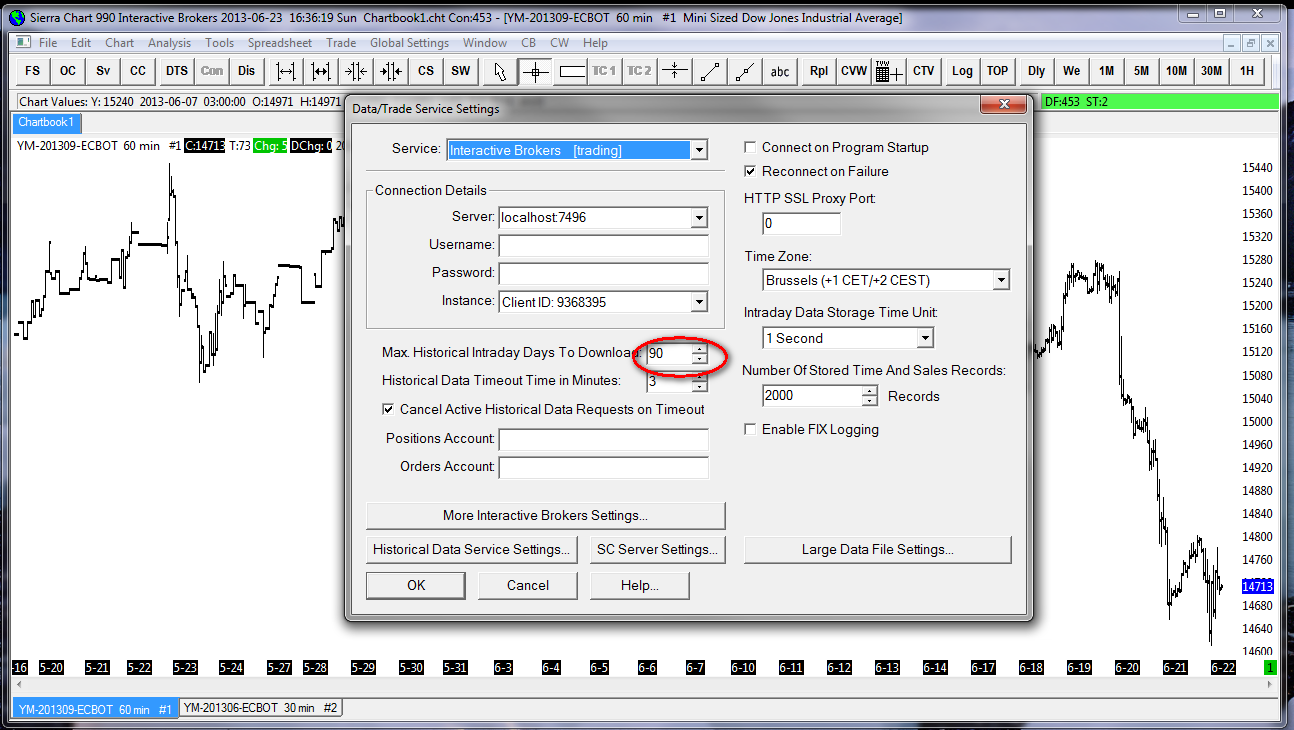Screen dimensions: 1294x730
Task: Open the File menu
Action: tap(48, 43)
